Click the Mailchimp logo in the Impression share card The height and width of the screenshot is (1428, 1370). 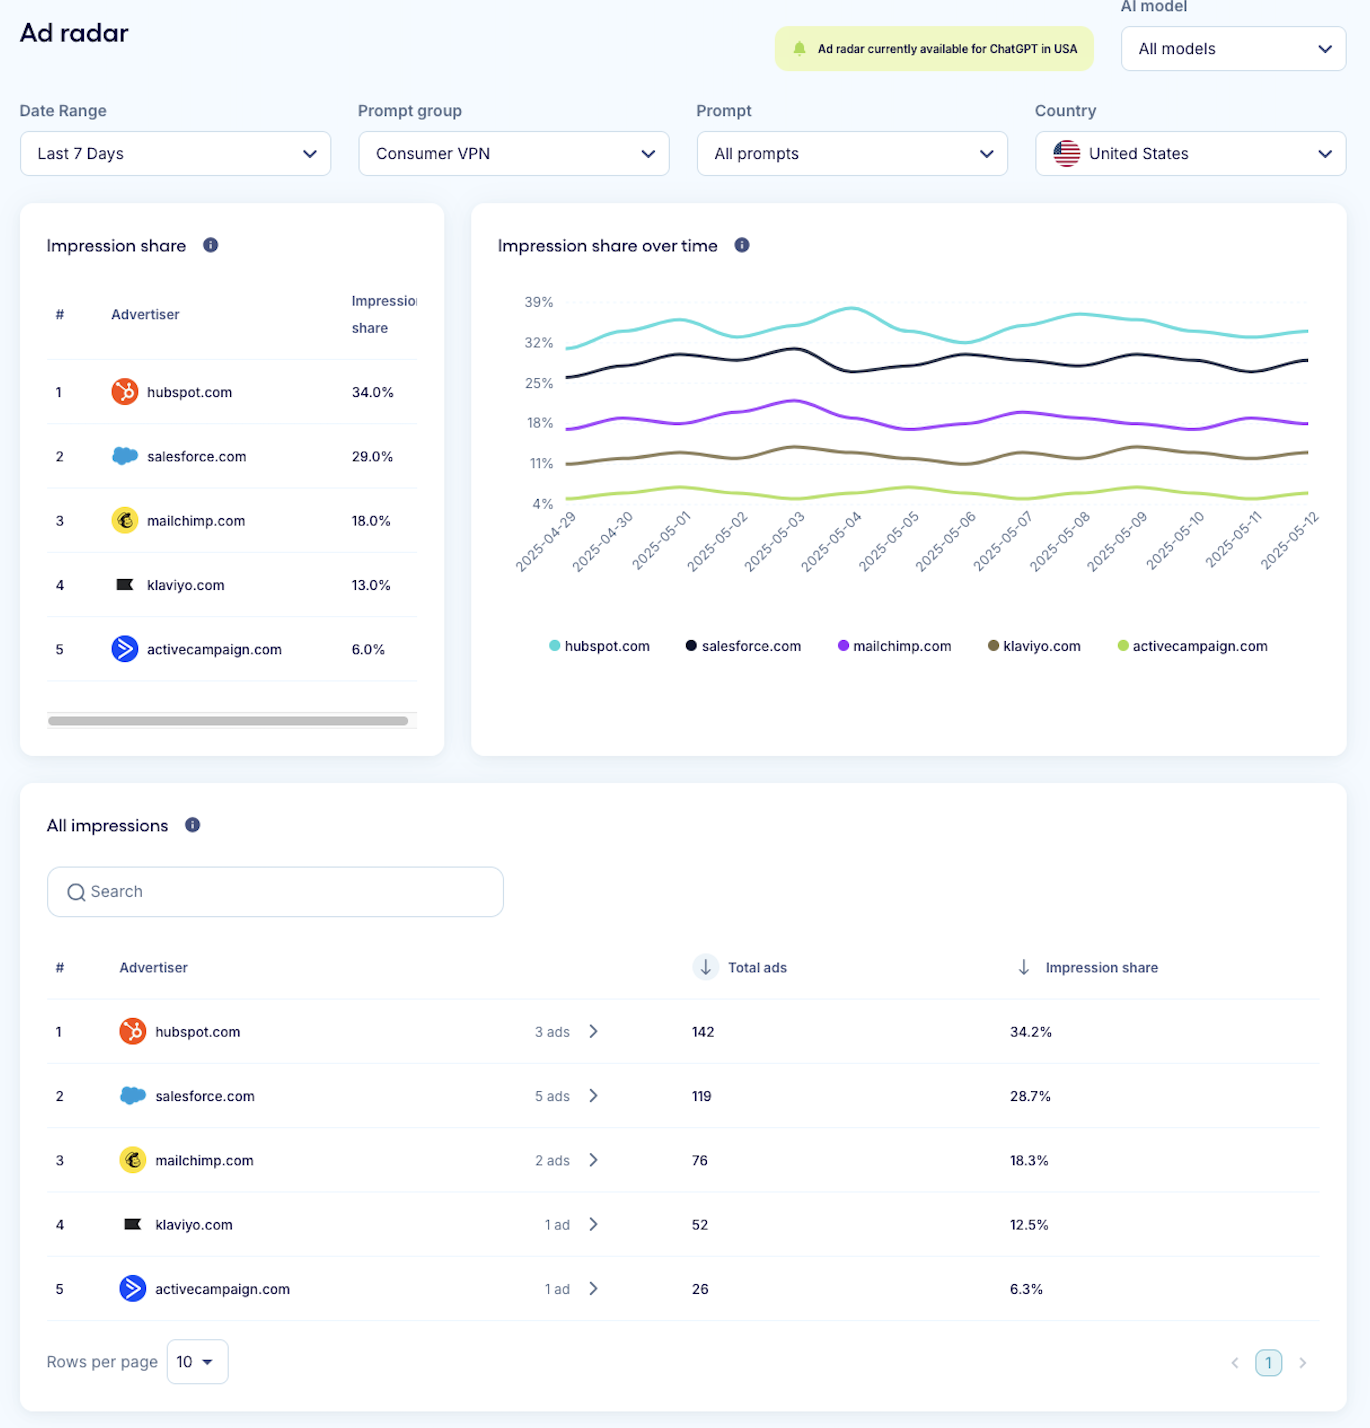125,520
